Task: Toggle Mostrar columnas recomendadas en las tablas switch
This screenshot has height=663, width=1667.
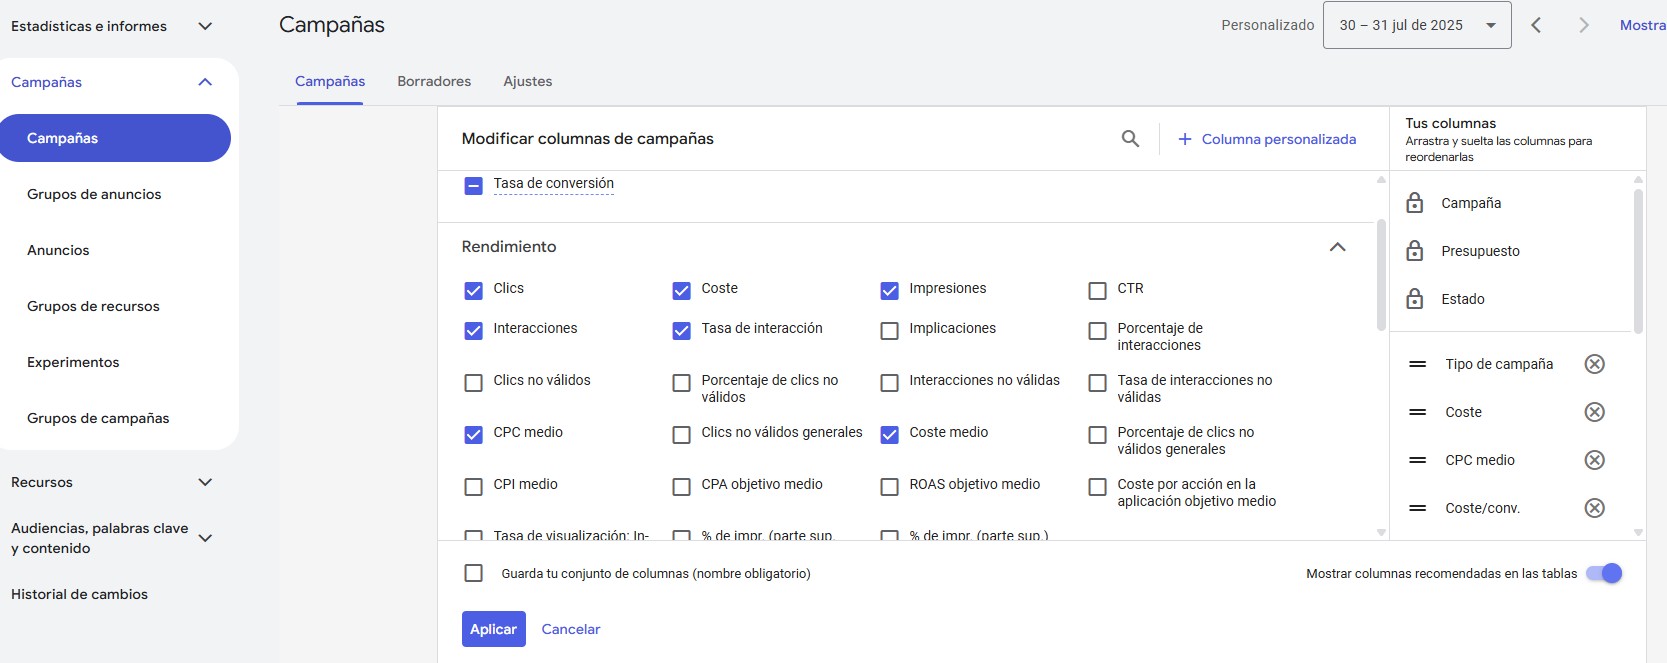Action: (1604, 573)
